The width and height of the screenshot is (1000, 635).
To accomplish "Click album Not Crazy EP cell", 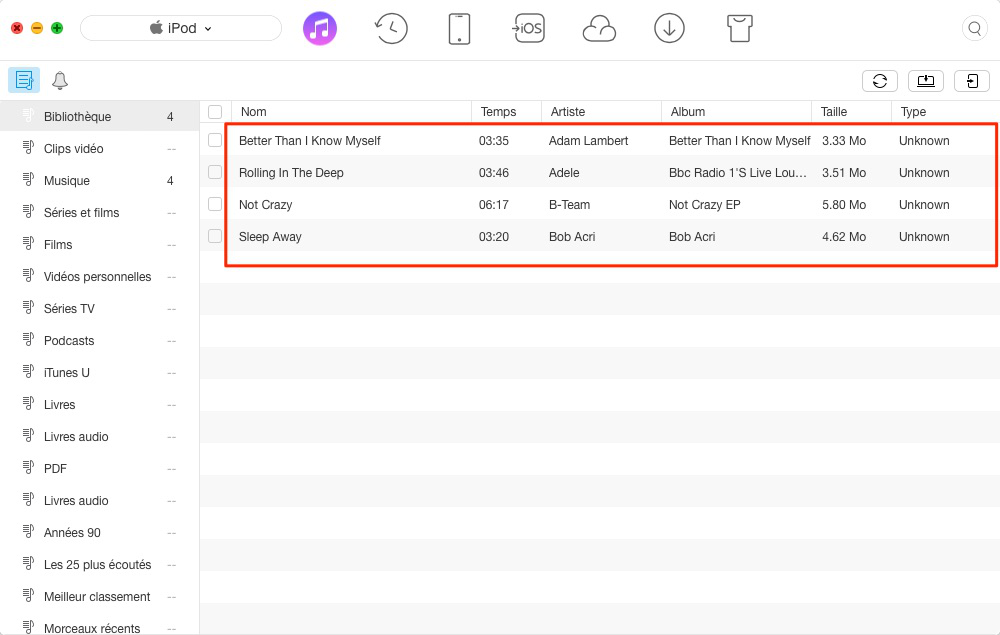I will tap(704, 204).
